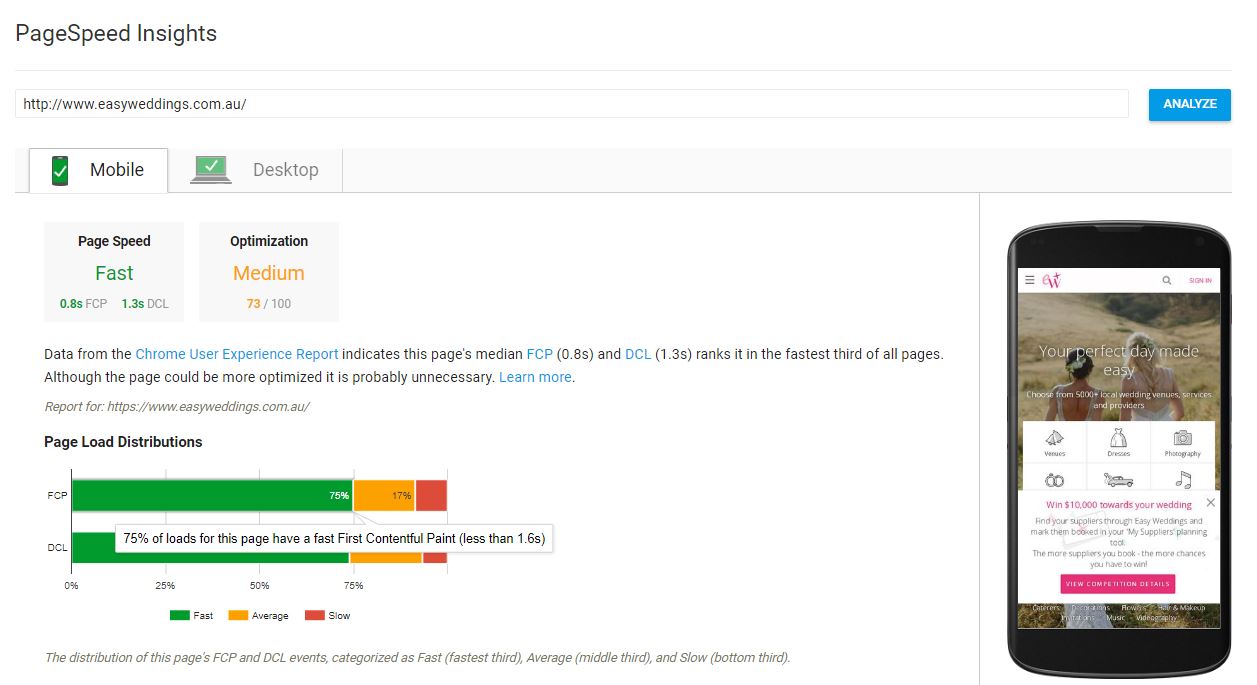The height and width of the screenshot is (685, 1257).
Task: Select the Photography camera icon
Action: [1182, 438]
